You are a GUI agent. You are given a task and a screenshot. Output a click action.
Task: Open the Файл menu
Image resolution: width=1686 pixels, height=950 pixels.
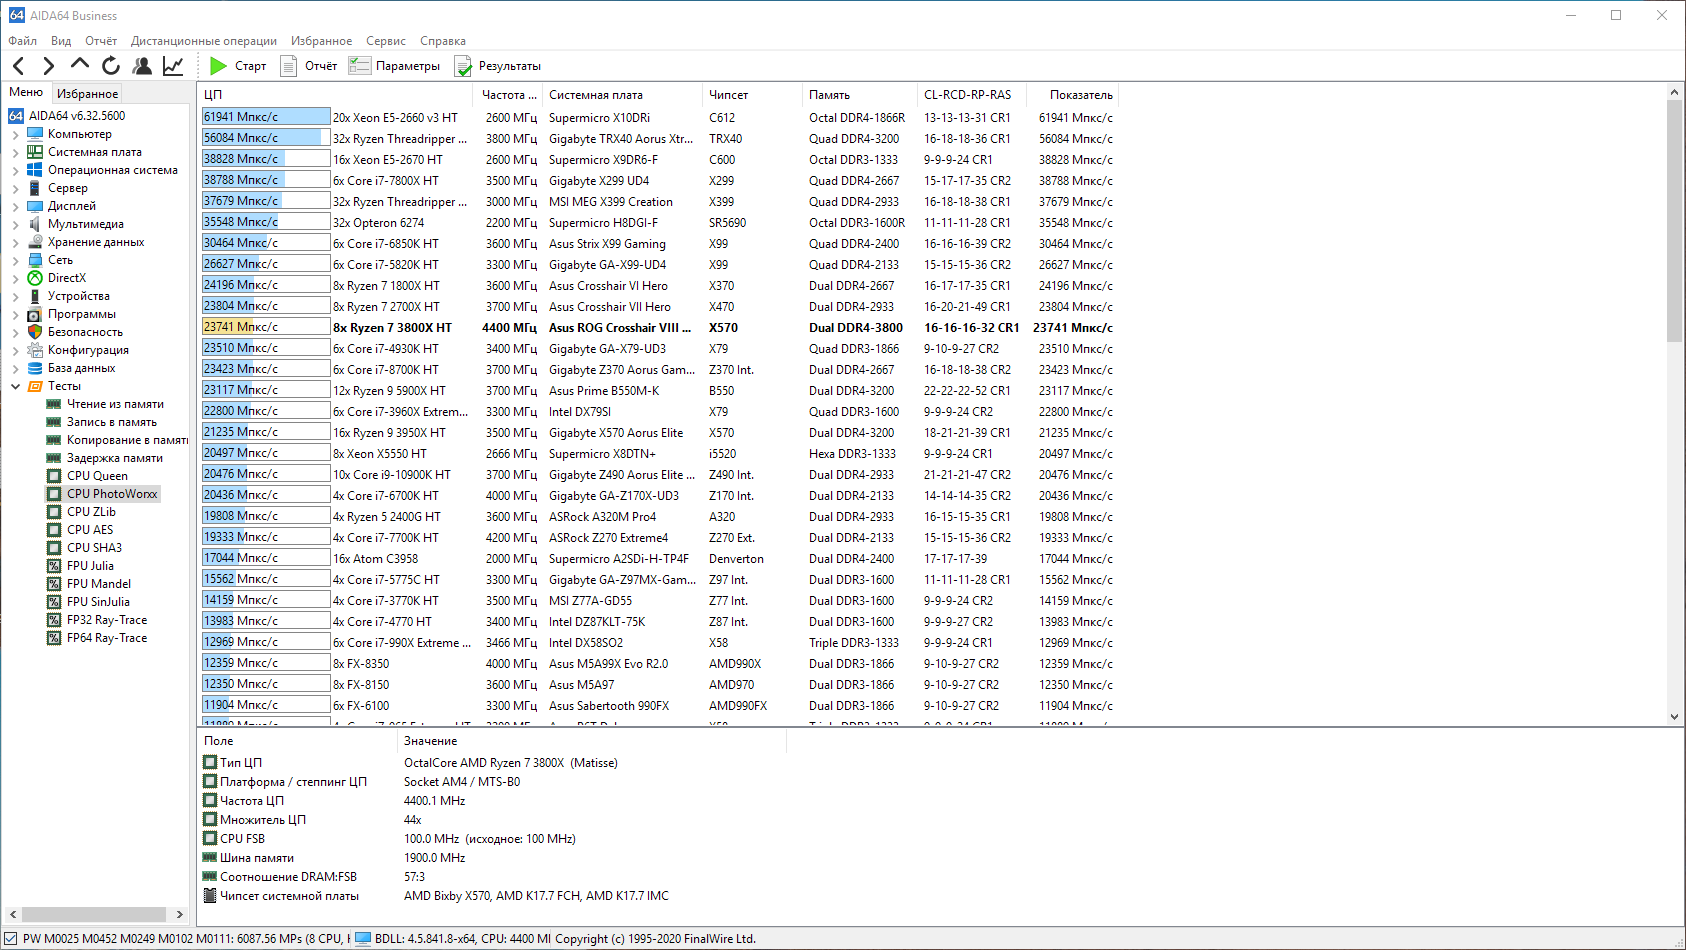[23, 41]
